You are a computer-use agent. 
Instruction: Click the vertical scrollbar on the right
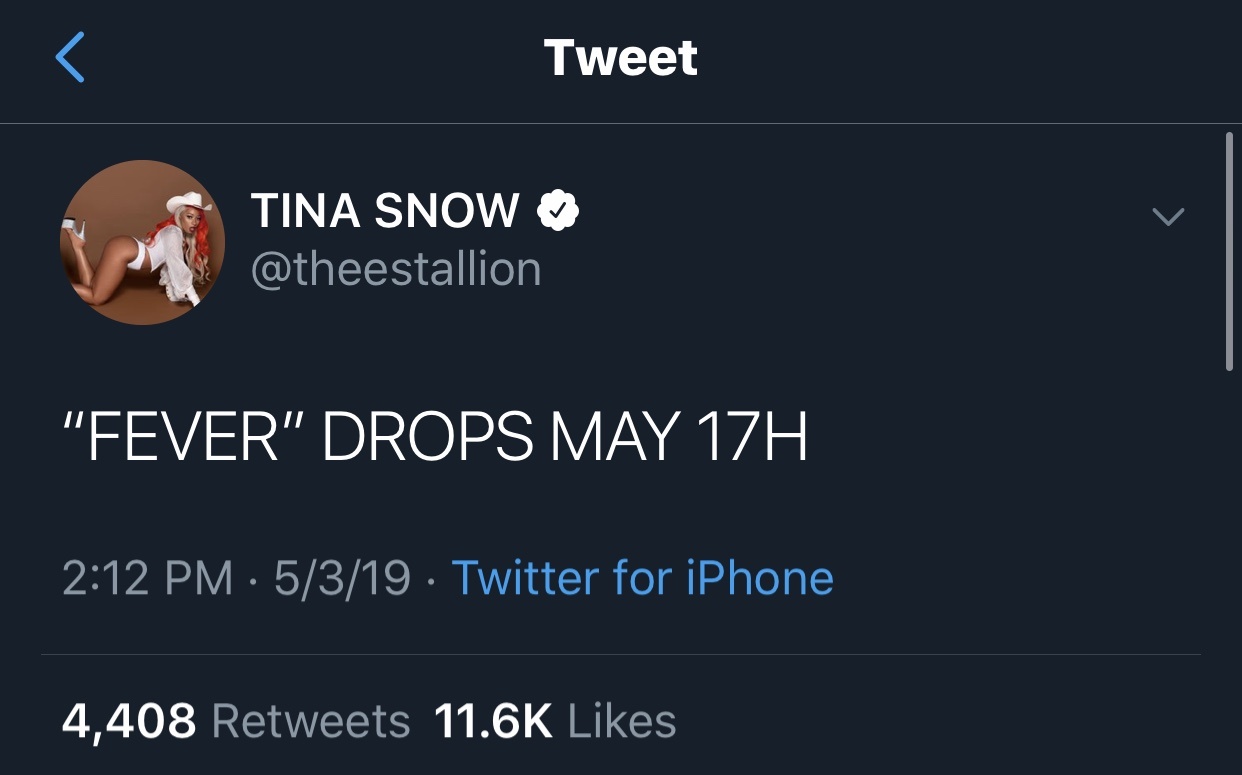(1229, 250)
